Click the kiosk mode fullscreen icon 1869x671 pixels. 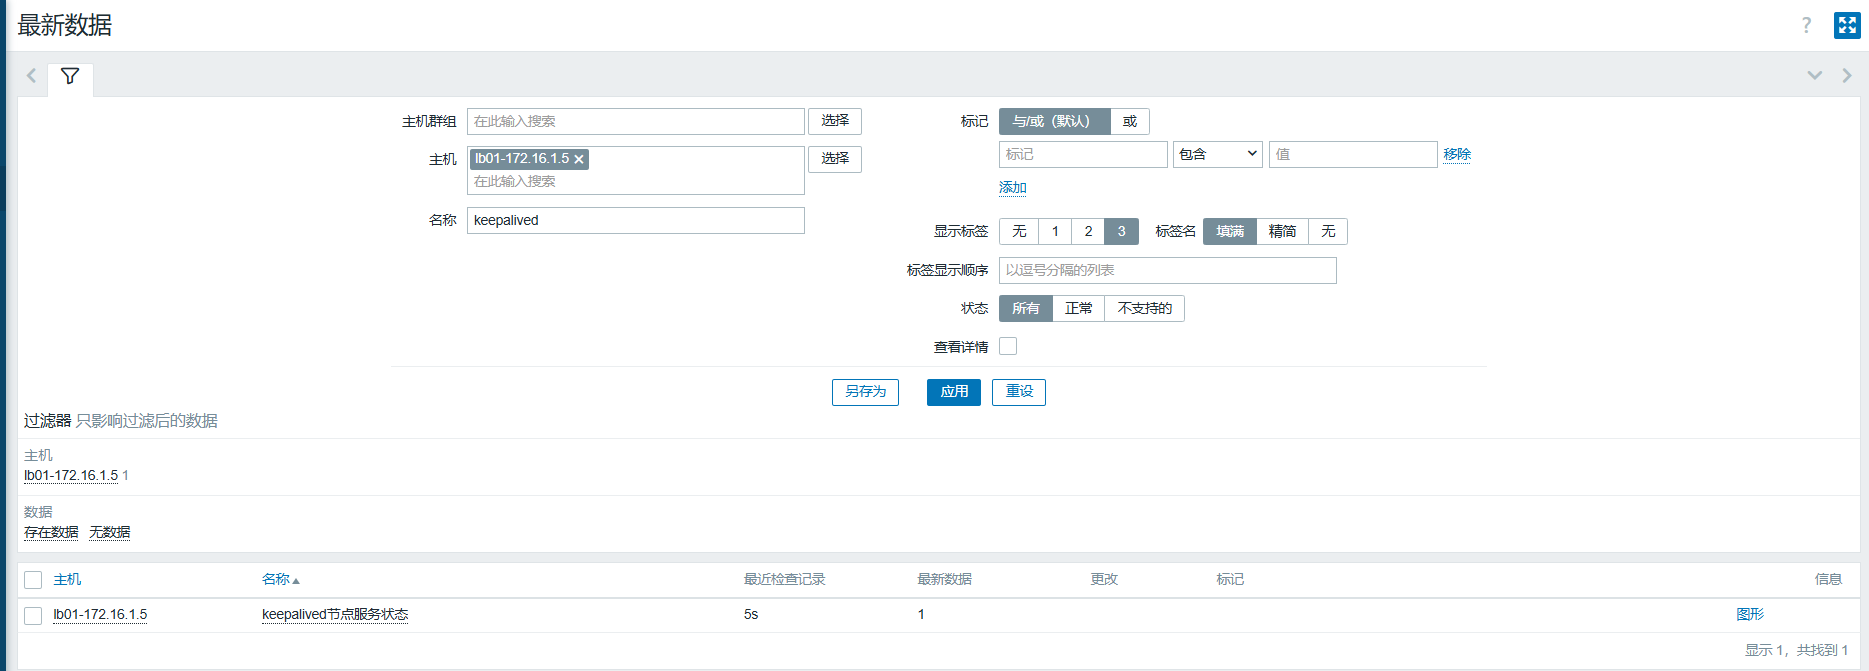point(1846,25)
